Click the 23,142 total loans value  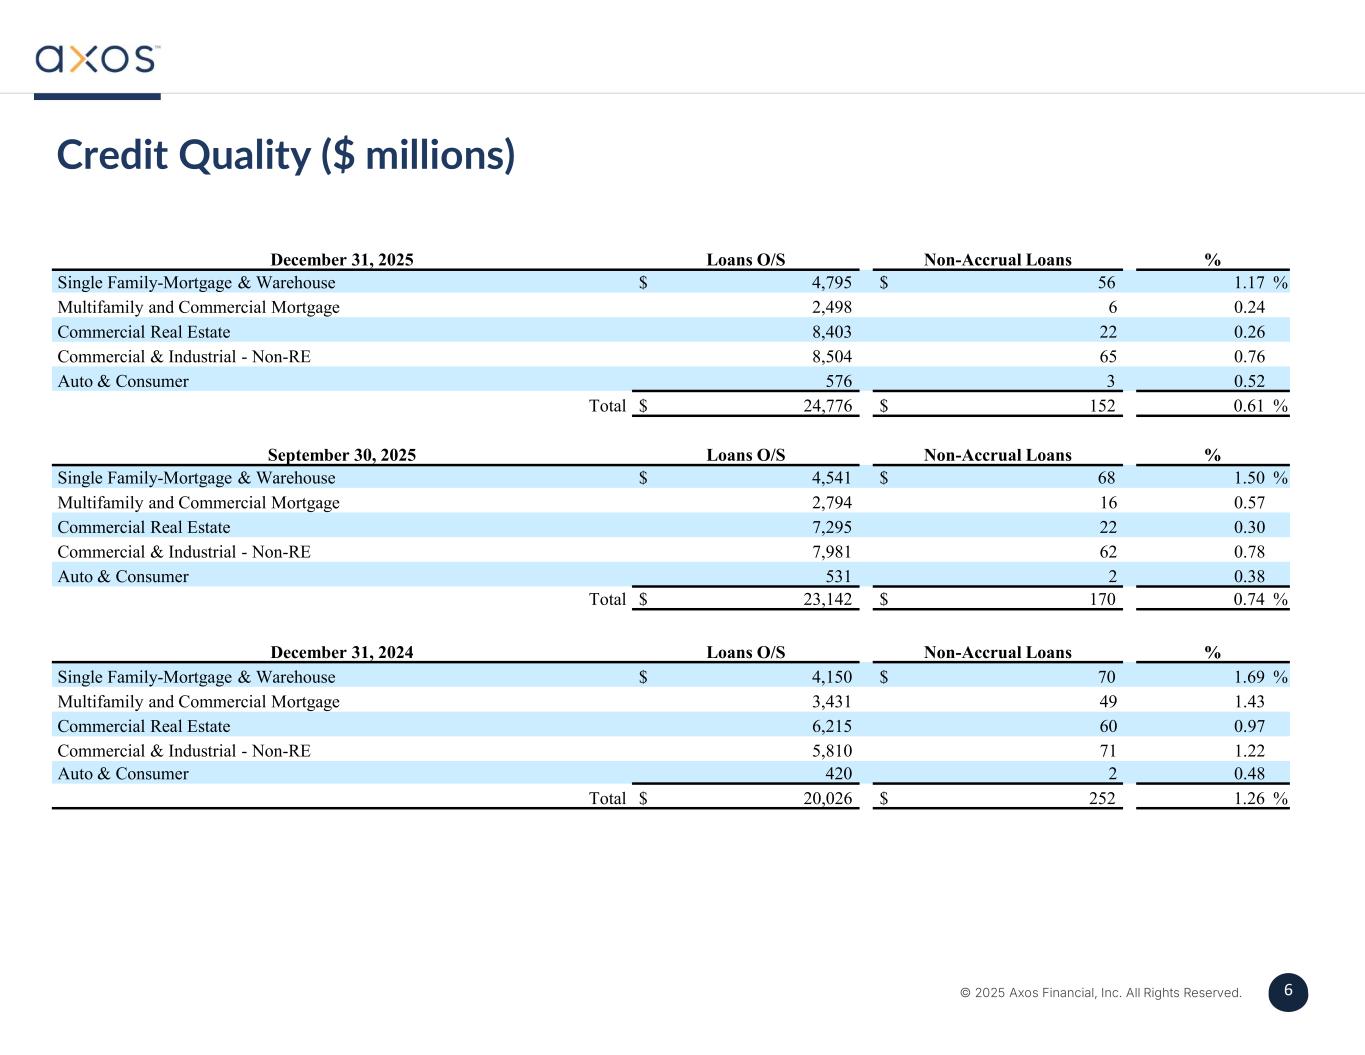click(x=827, y=600)
